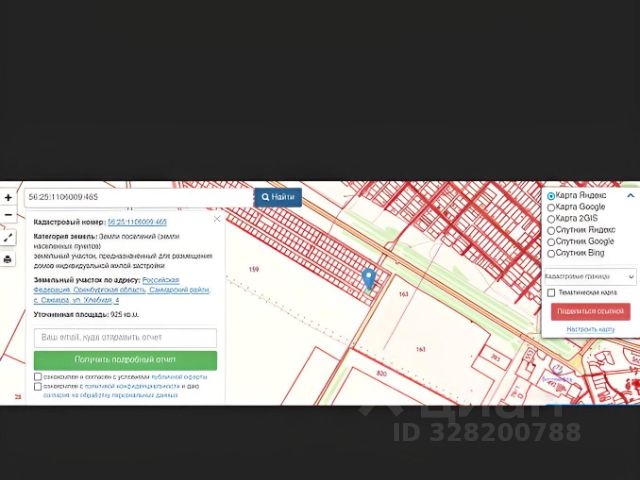Click parcel label 800 on map
The height and width of the screenshot is (480, 640).
click(381, 373)
